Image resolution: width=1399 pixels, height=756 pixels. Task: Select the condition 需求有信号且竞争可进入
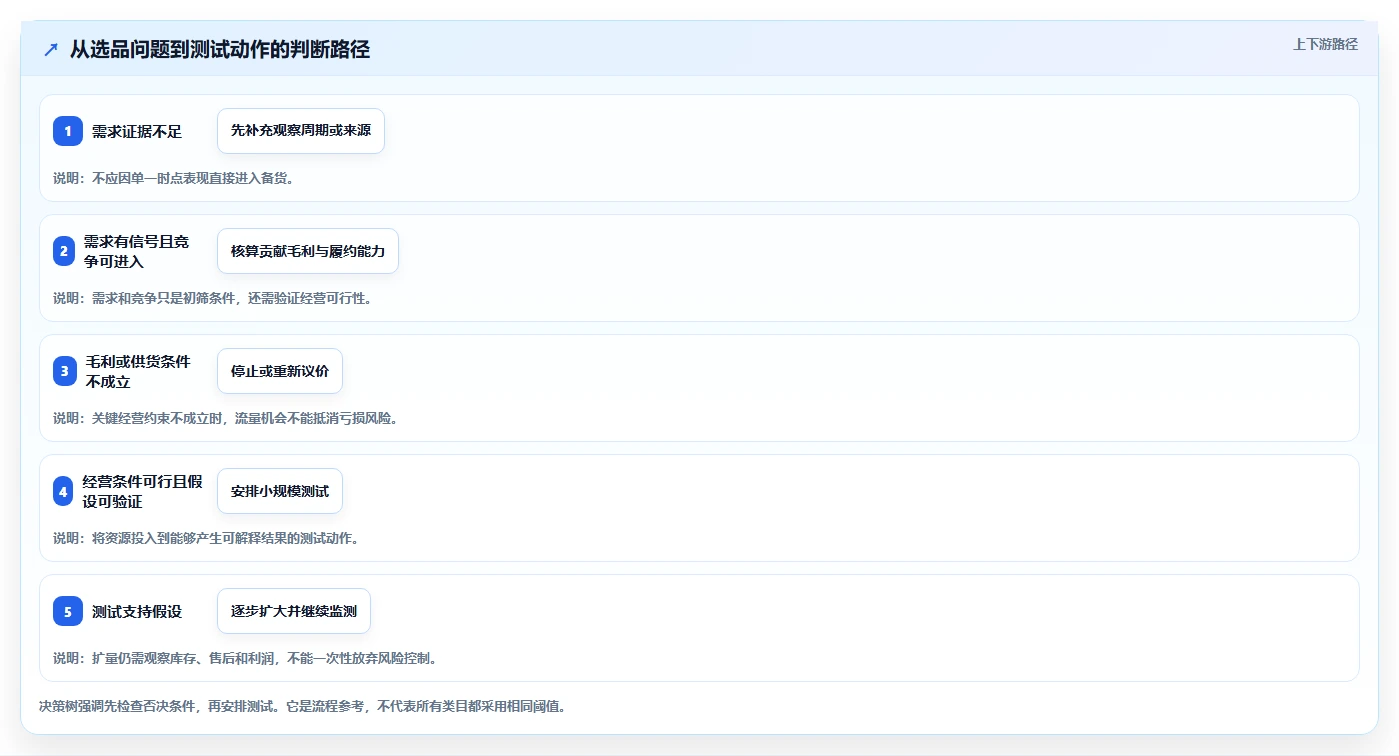coord(136,251)
